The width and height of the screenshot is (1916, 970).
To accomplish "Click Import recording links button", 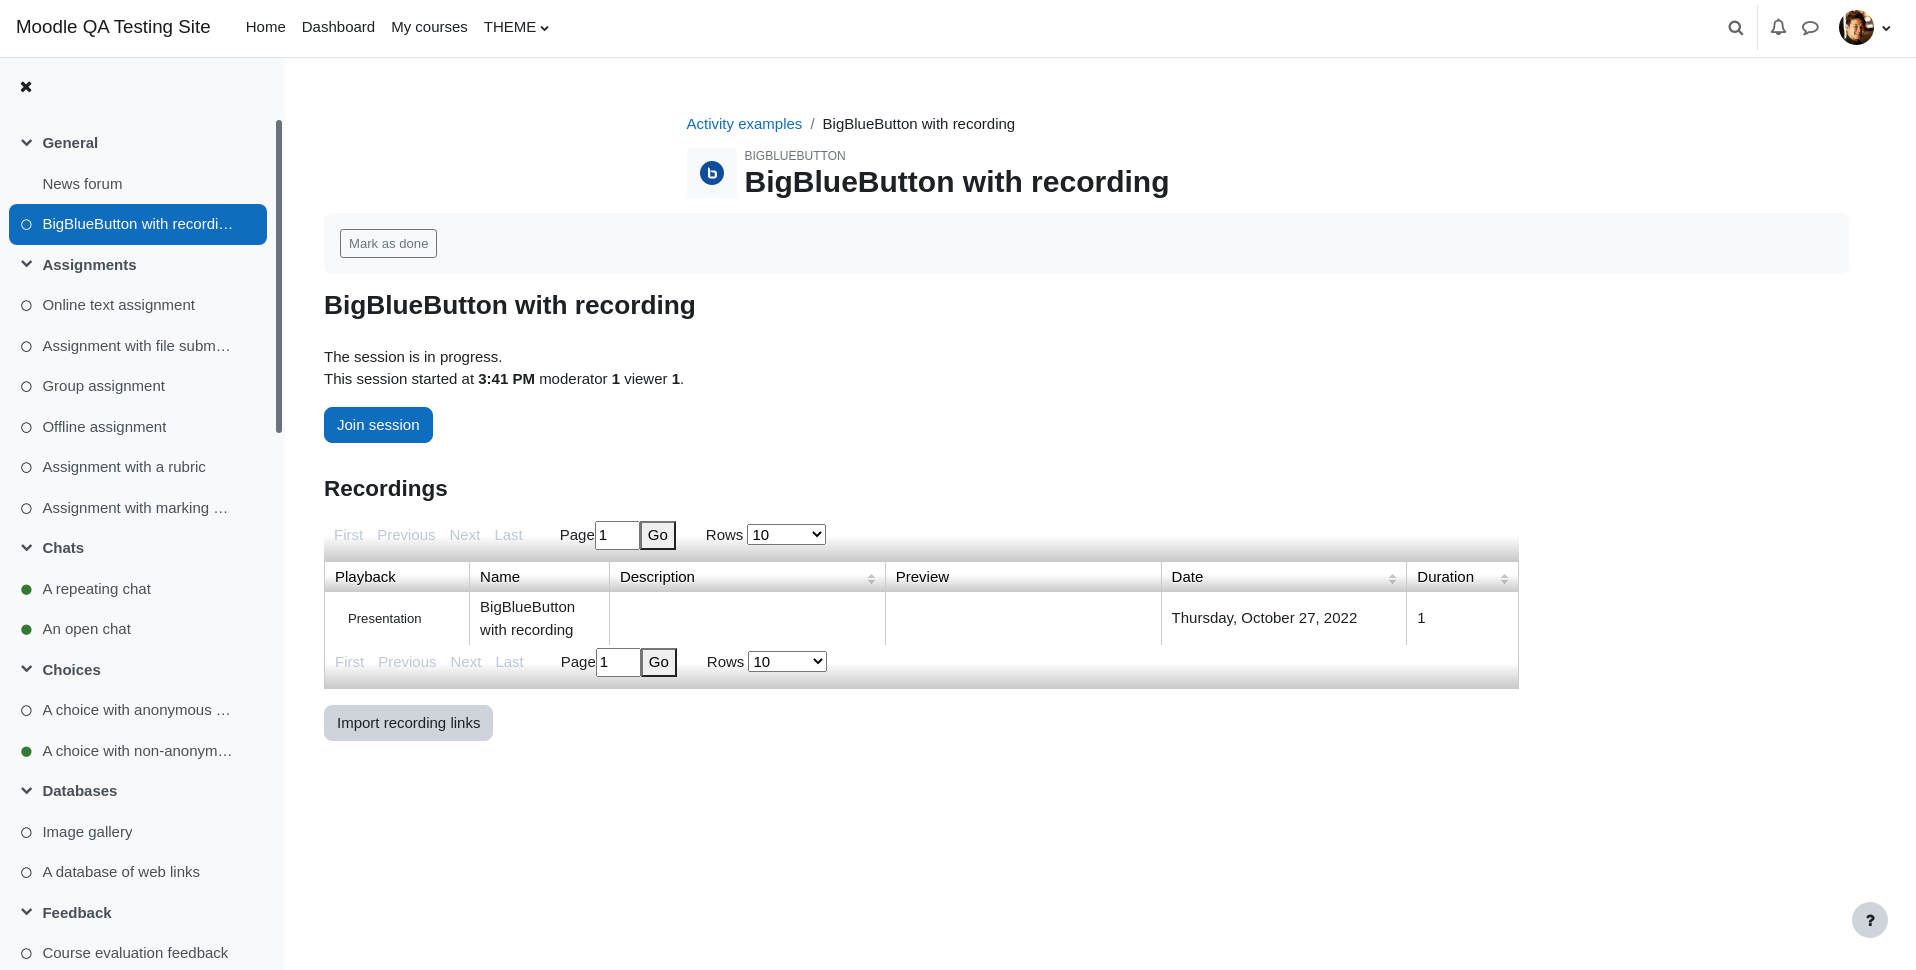I will point(408,723).
